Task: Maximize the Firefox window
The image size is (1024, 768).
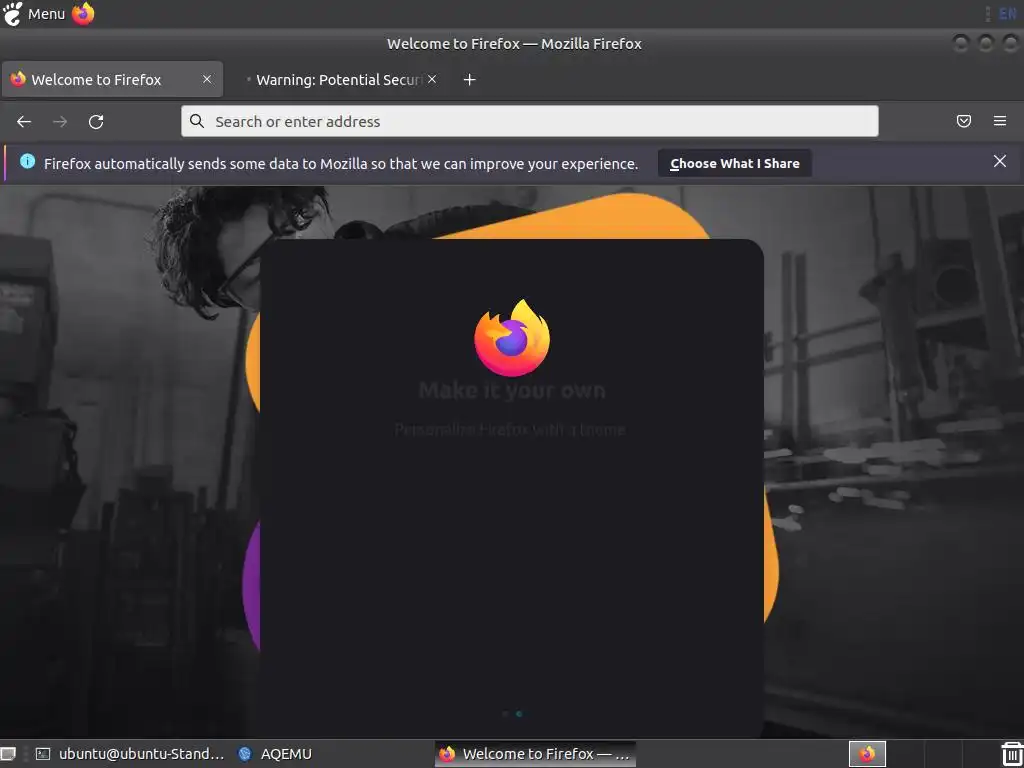Action: 985,44
